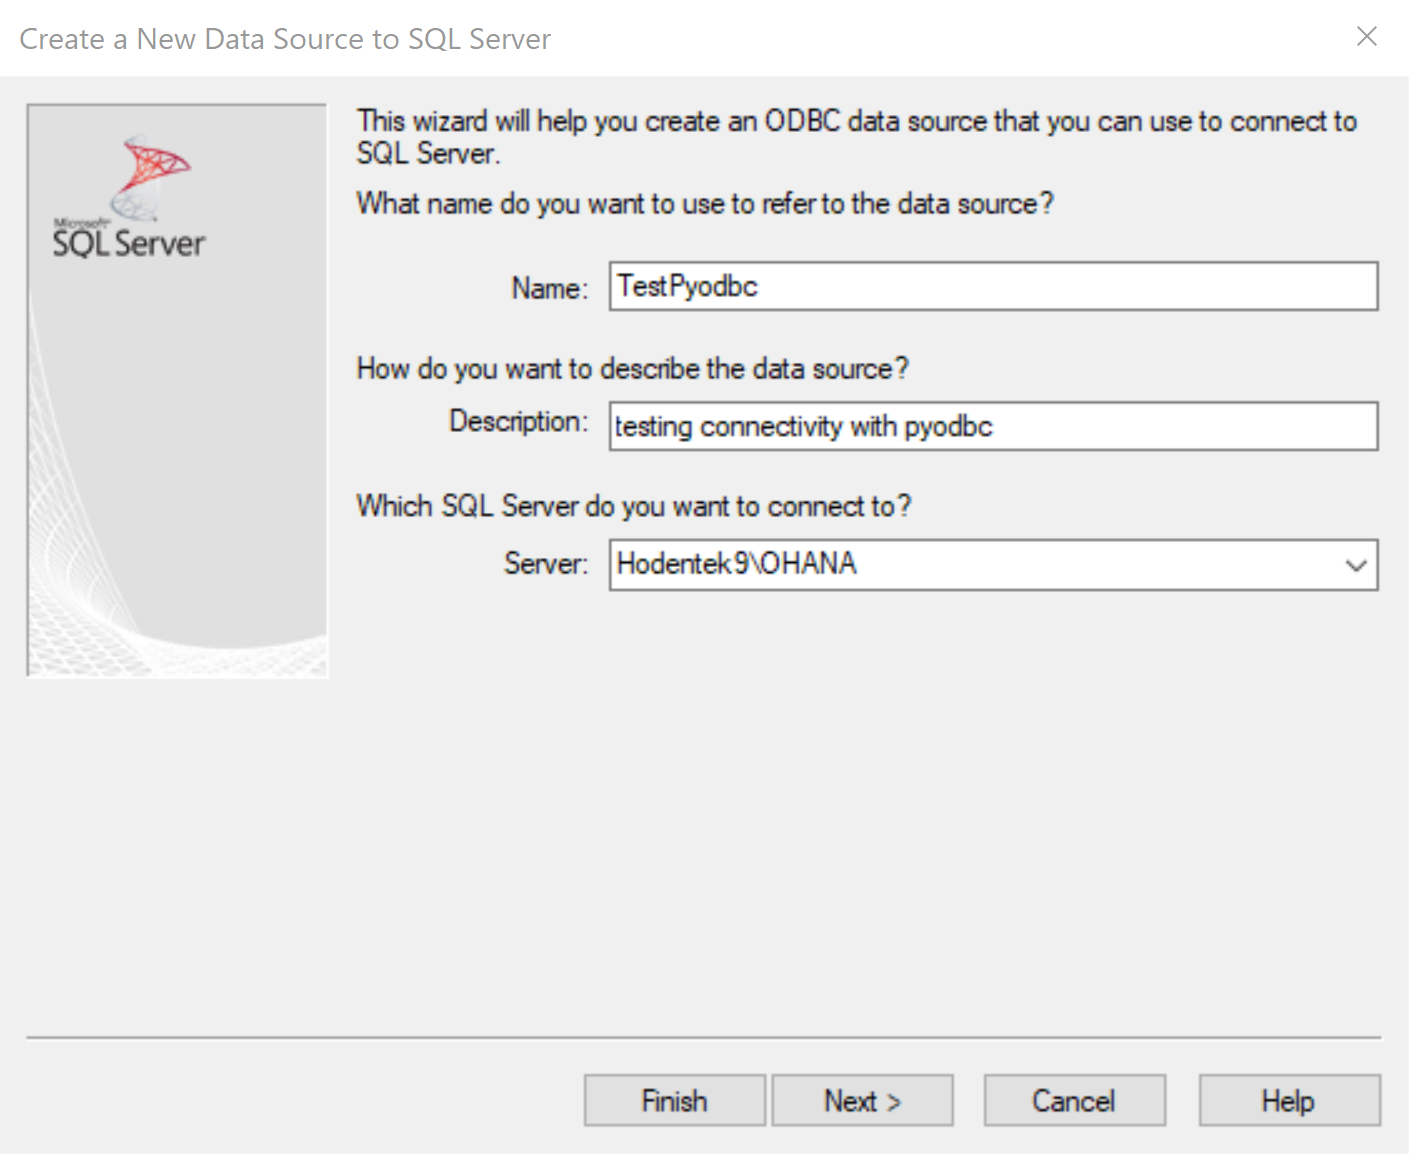Click the dialog close X

tap(1367, 36)
